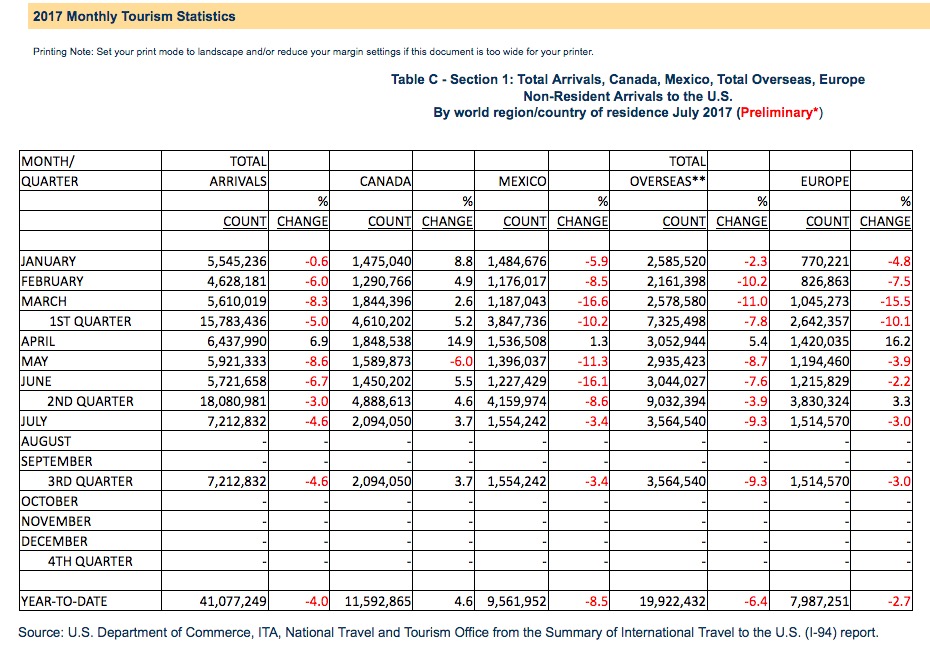Click year-to-date total '41,077,249'
The width and height of the screenshot is (930, 649).
click(234, 602)
